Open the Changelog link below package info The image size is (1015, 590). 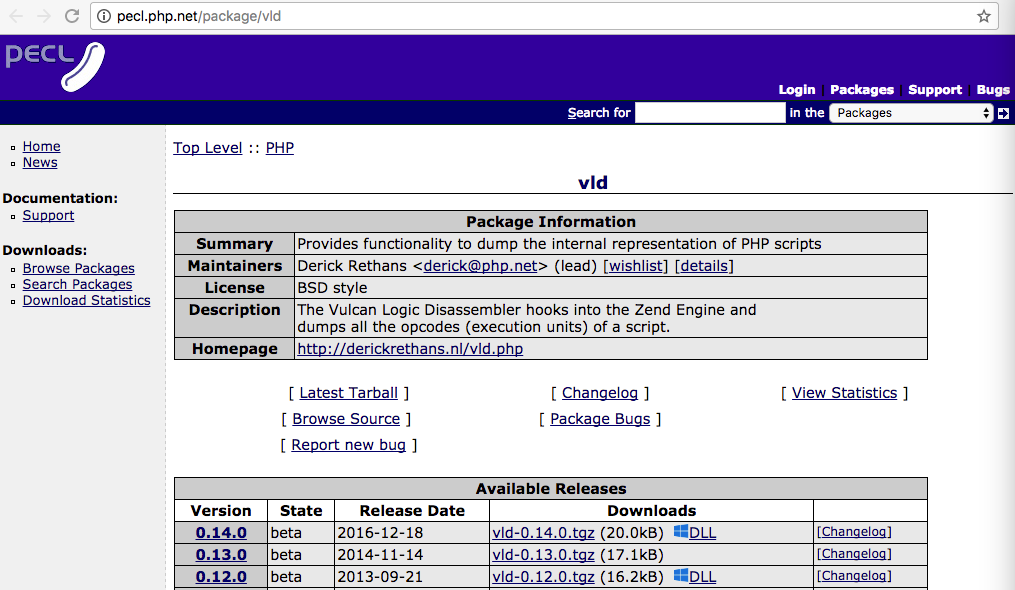pos(600,393)
